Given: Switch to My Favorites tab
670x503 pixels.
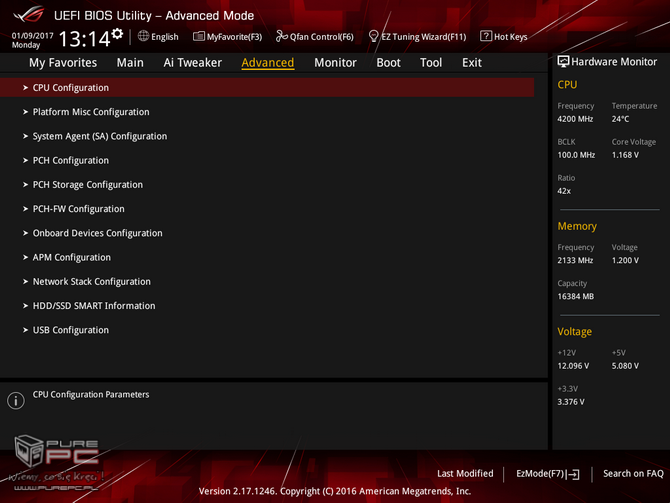Looking at the screenshot, I should click(63, 63).
